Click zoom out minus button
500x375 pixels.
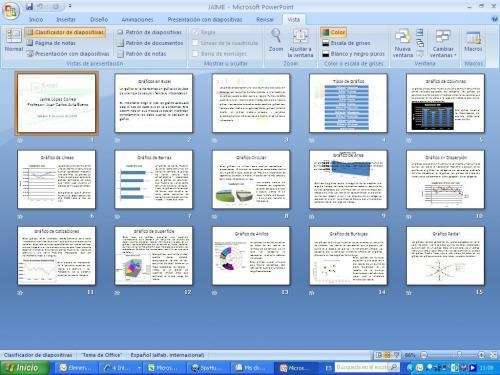pos(423,355)
